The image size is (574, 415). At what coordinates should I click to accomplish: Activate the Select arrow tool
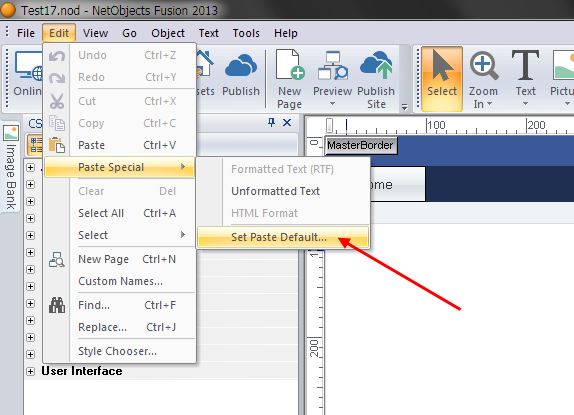point(441,79)
